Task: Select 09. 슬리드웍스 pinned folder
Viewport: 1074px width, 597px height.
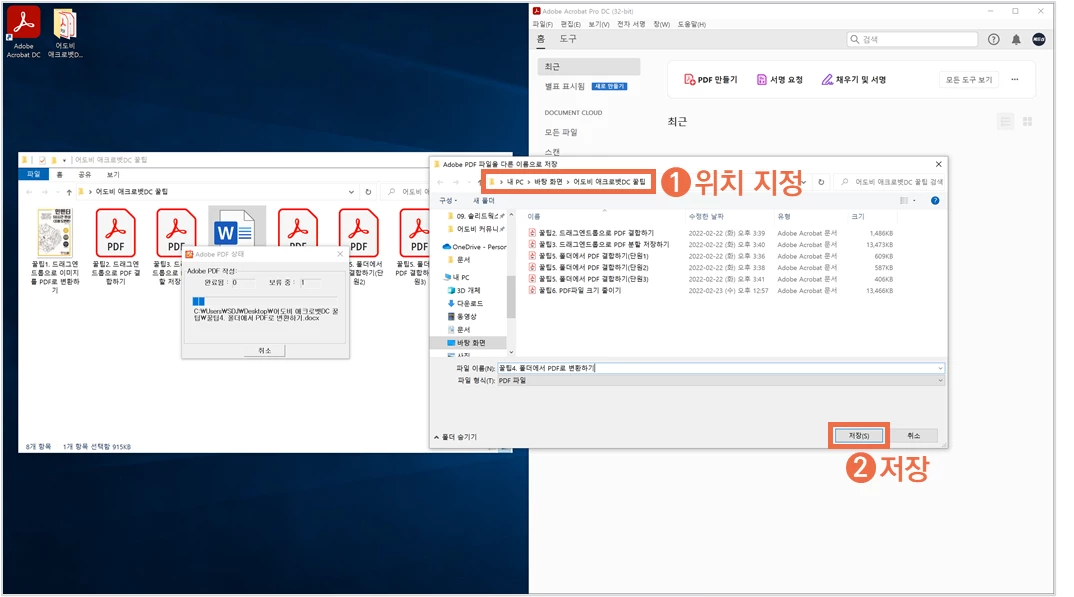Action: pos(475,216)
